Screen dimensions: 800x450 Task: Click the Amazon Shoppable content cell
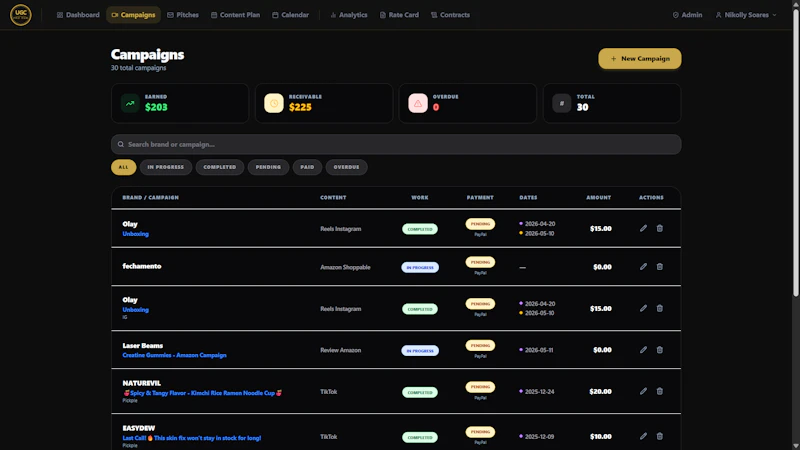(345, 267)
